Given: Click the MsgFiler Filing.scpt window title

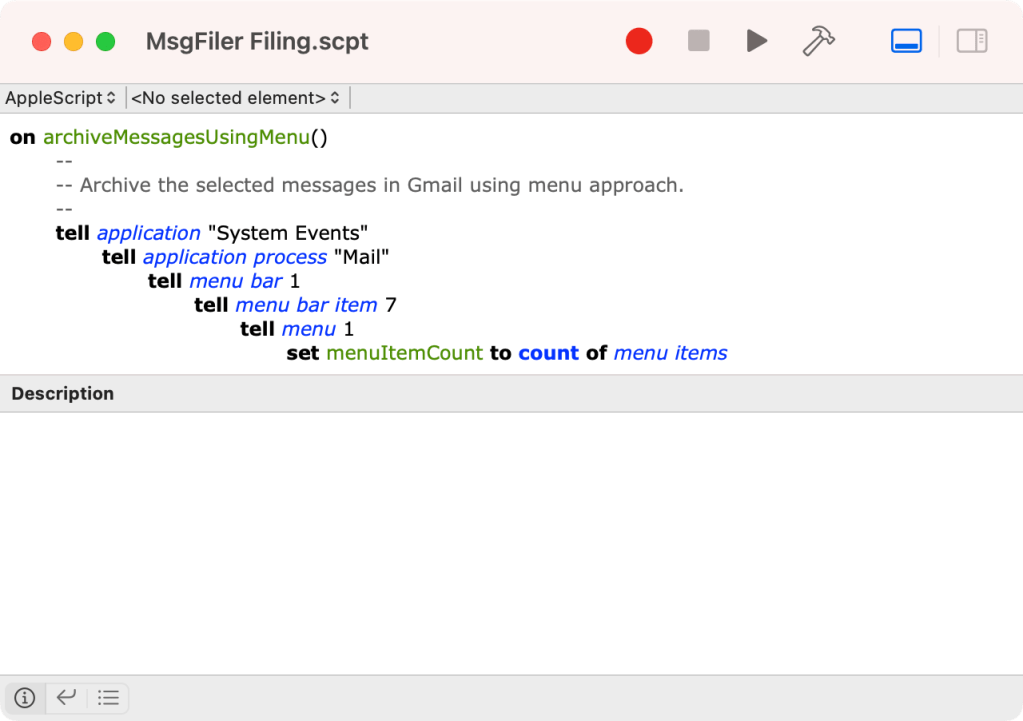Looking at the screenshot, I should click(x=257, y=42).
